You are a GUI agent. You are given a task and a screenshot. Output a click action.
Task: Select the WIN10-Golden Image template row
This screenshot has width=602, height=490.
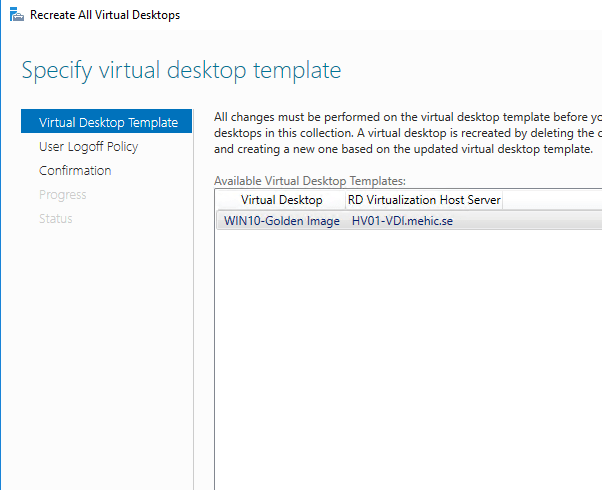409,220
